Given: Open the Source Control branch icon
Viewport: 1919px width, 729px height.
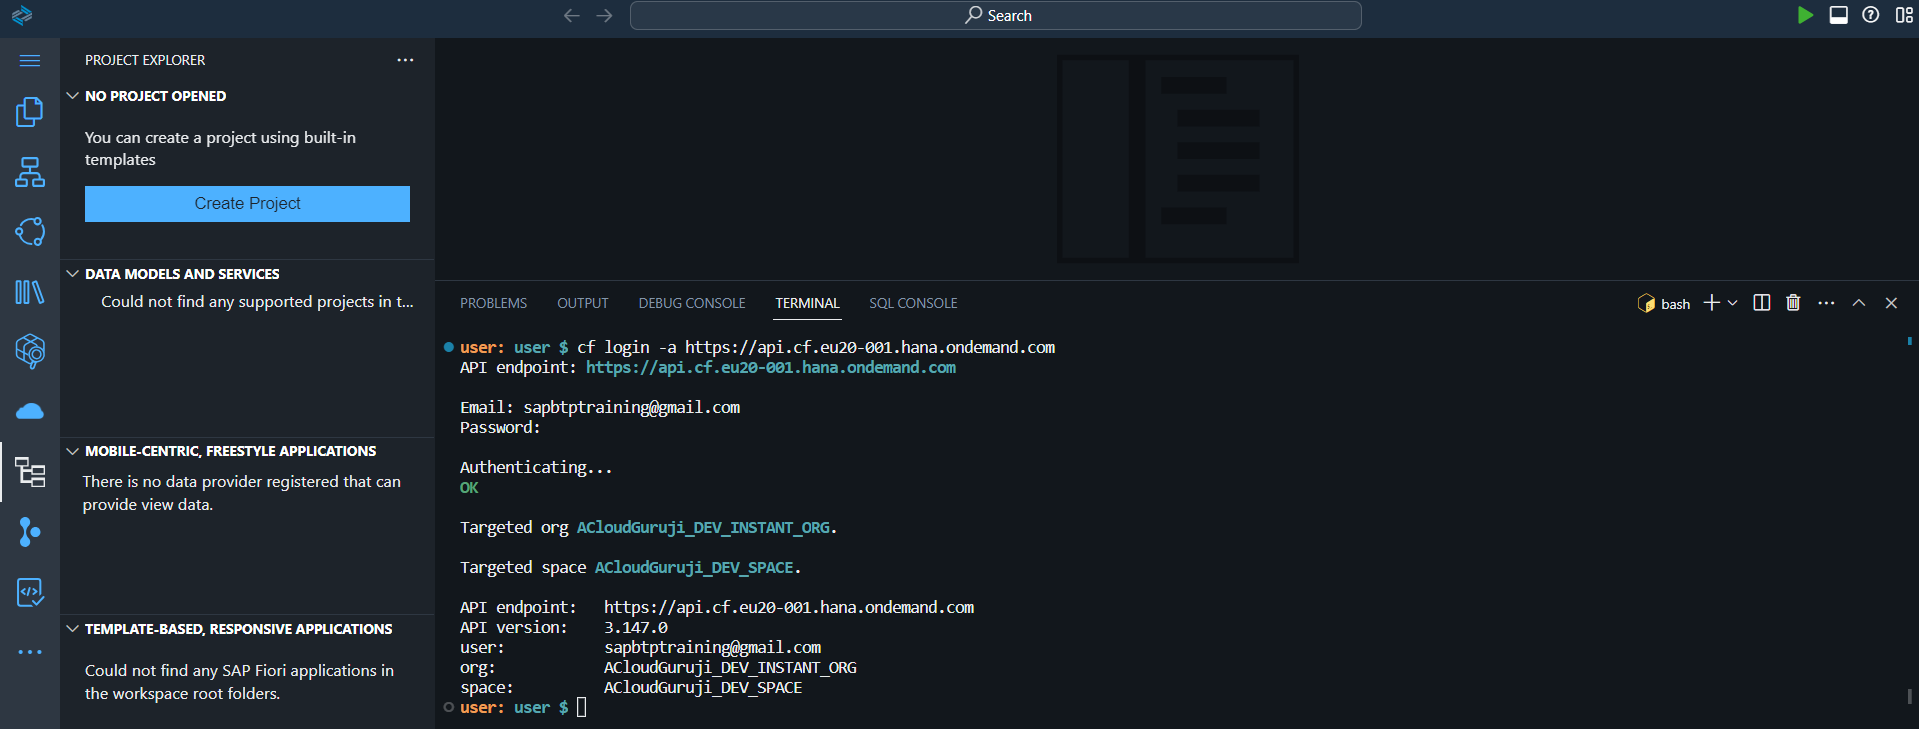Looking at the screenshot, I should 30,532.
